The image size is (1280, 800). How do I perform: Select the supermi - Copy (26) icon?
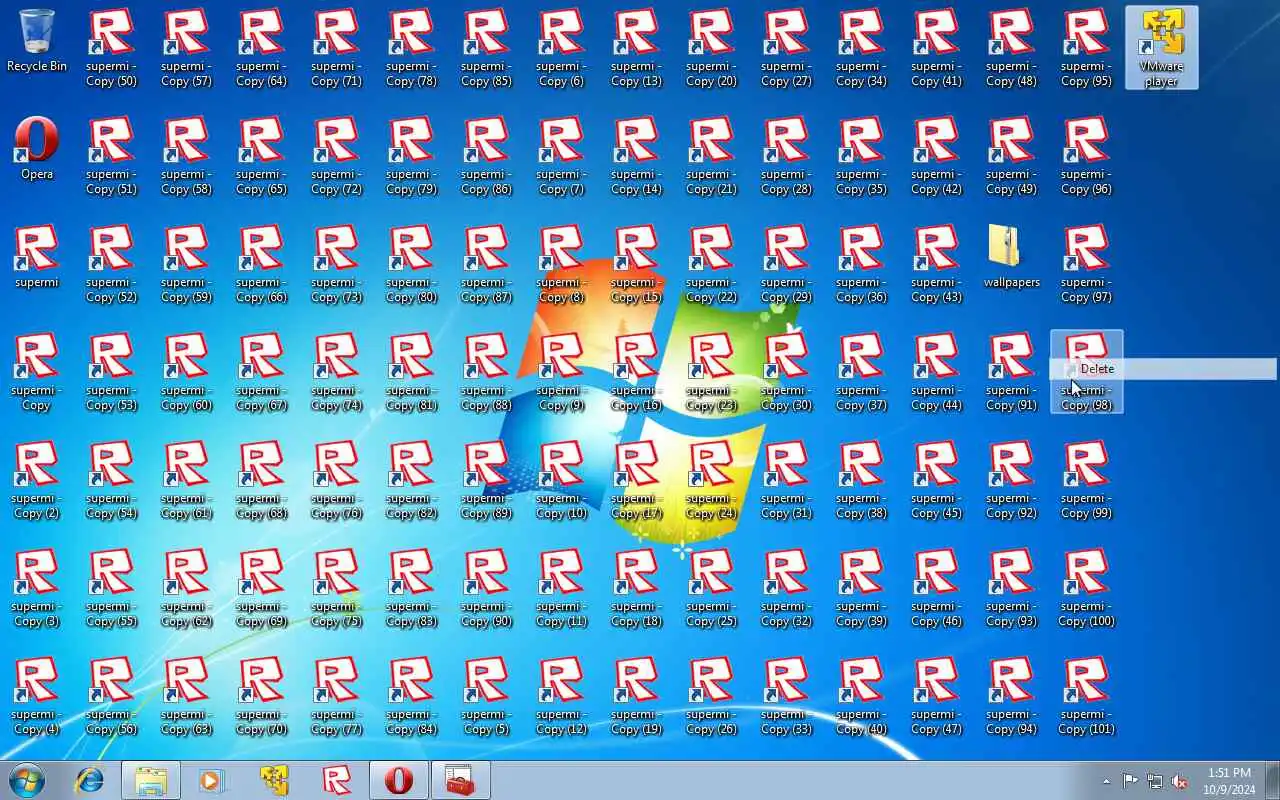pyautogui.click(x=711, y=695)
